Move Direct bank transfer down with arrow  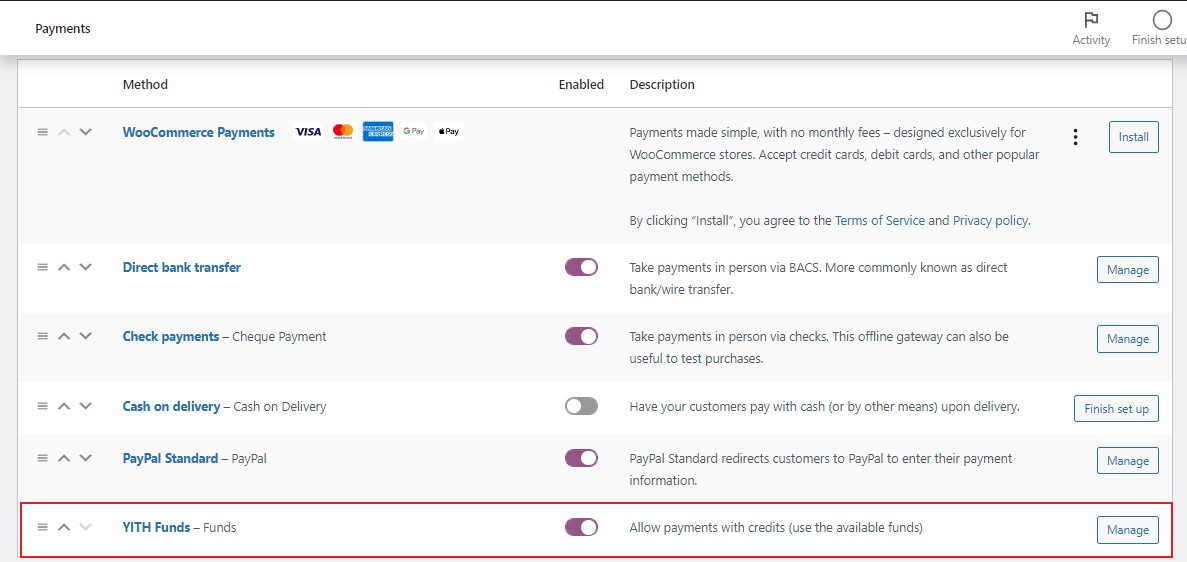pyautogui.click(x=86, y=267)
